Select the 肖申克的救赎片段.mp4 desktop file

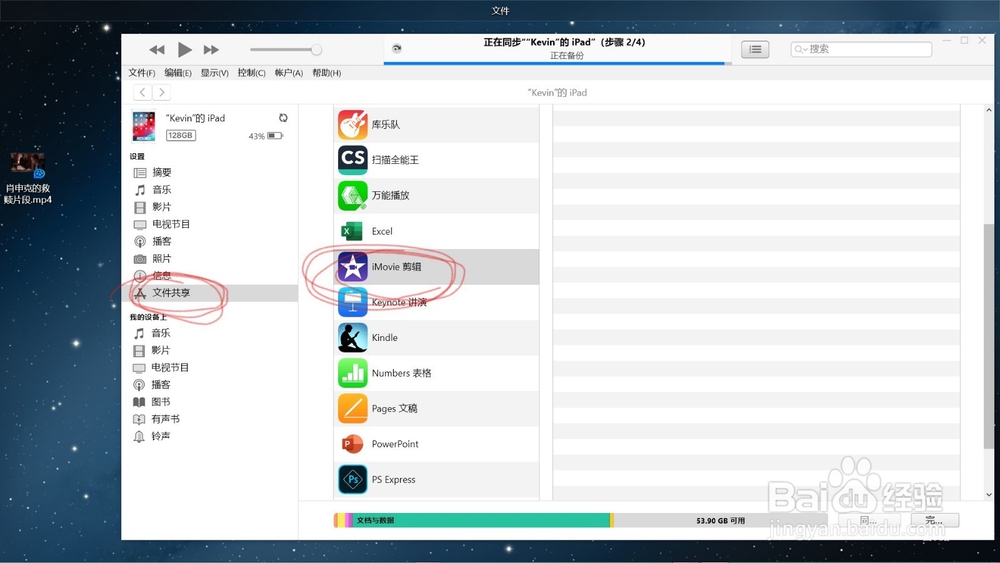coord(27,178)
